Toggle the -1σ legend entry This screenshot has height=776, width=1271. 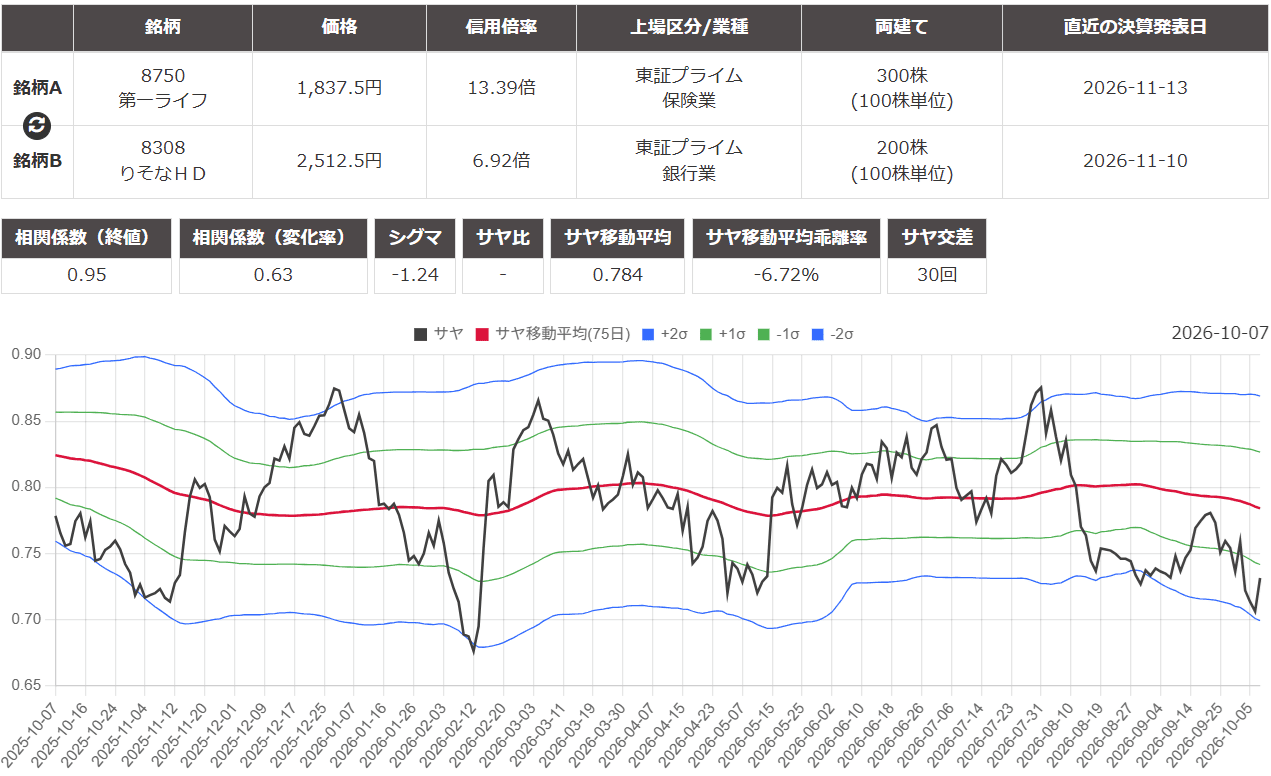[779, 334]
